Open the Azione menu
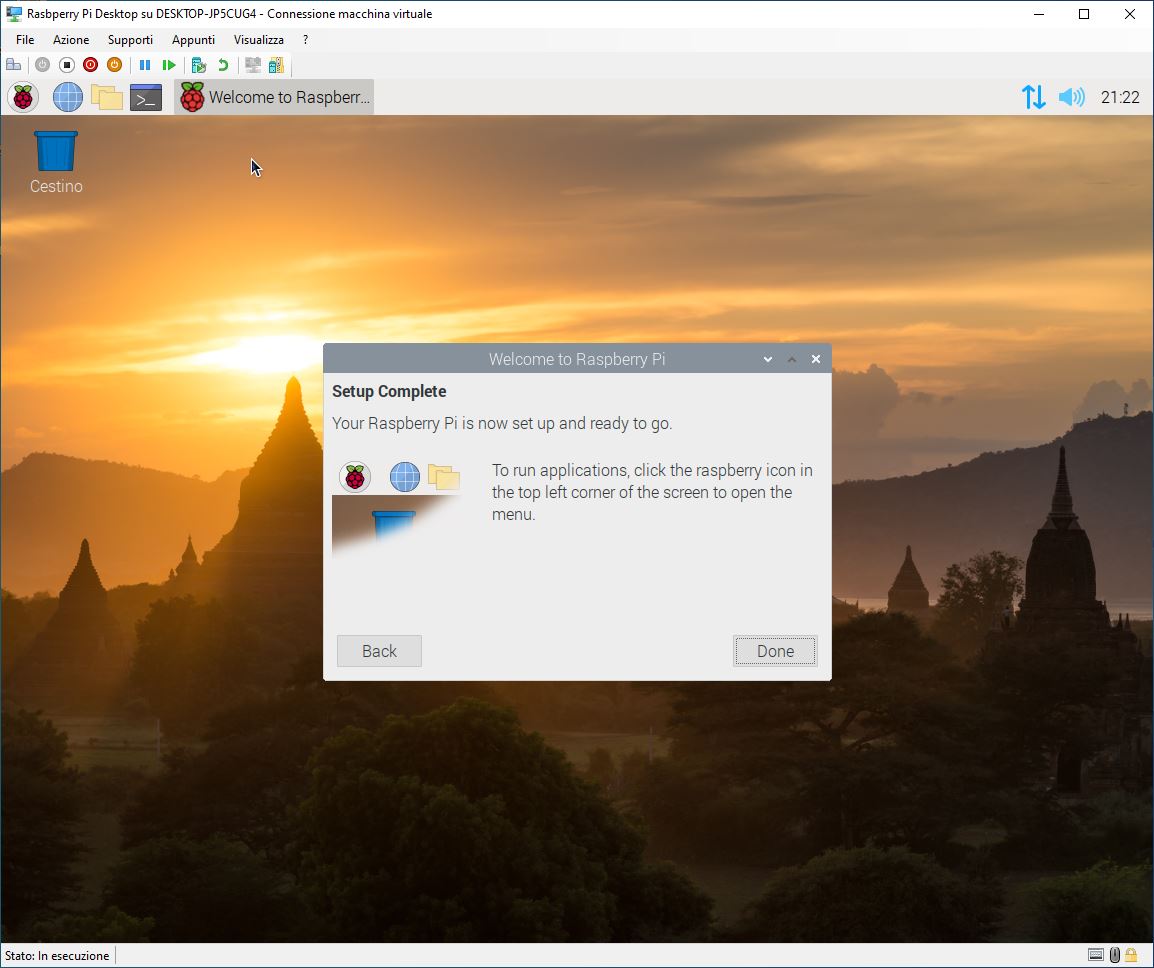 71,40
